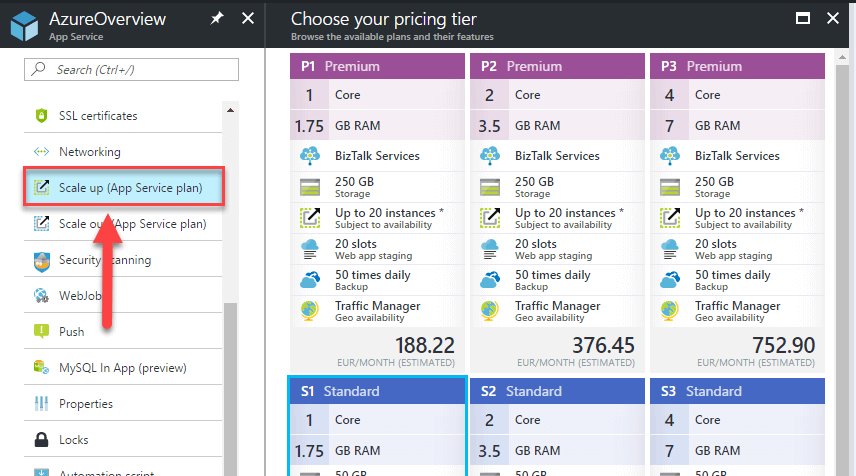Click the backup cloud icon in P1 card

pos(310,280)
